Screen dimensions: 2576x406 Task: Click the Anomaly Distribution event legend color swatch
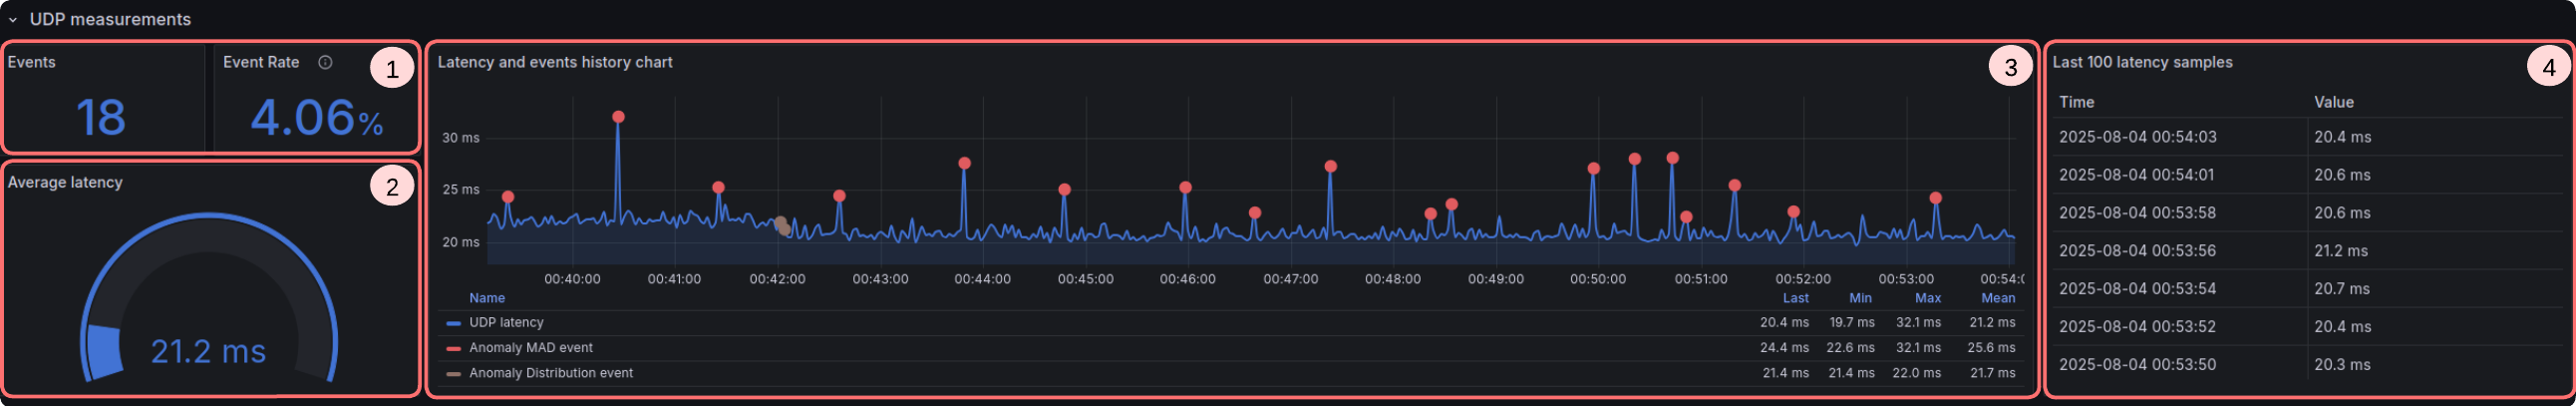453,374
